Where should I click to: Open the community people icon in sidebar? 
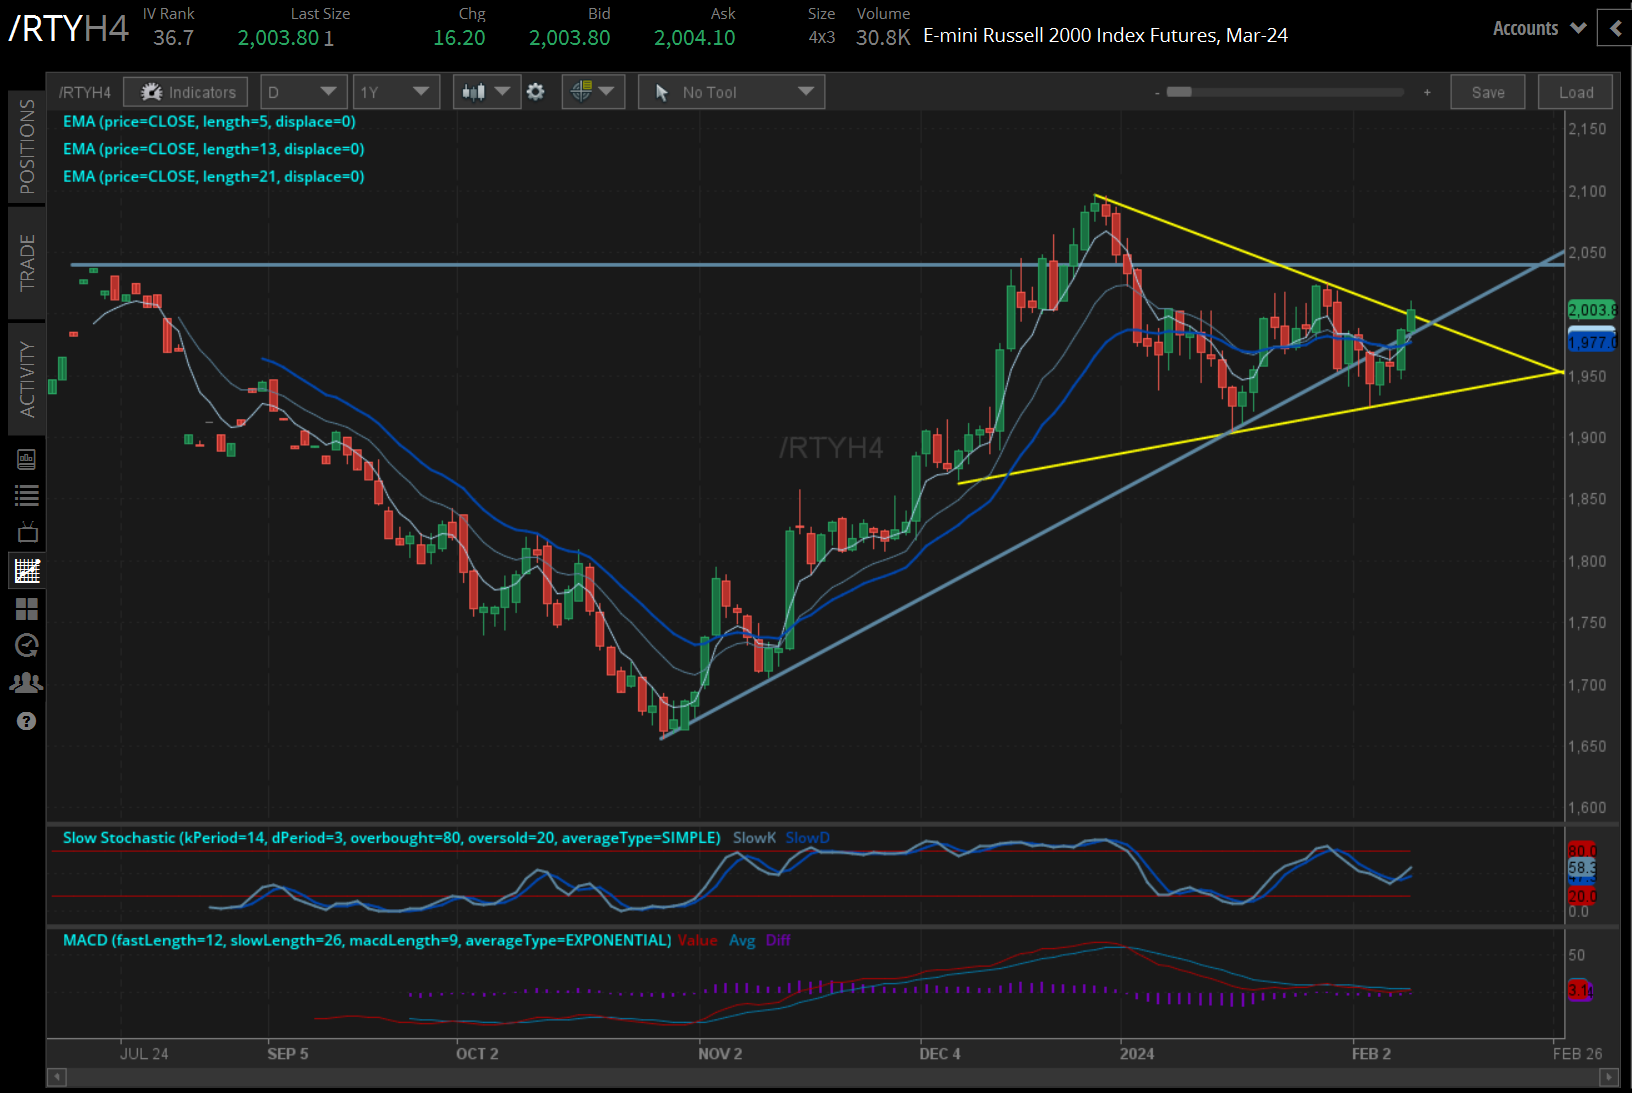point(27,683)
